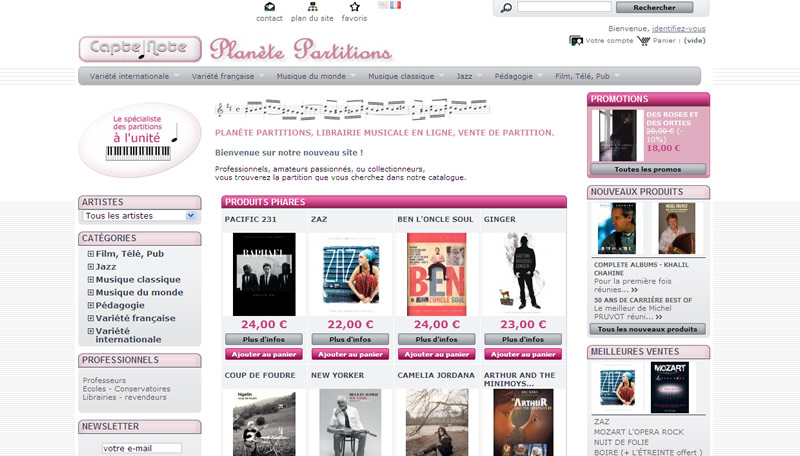800x456 pixels.
Task: Focus the newsletter votre e-mail field
Action: (x=141, y=448)
